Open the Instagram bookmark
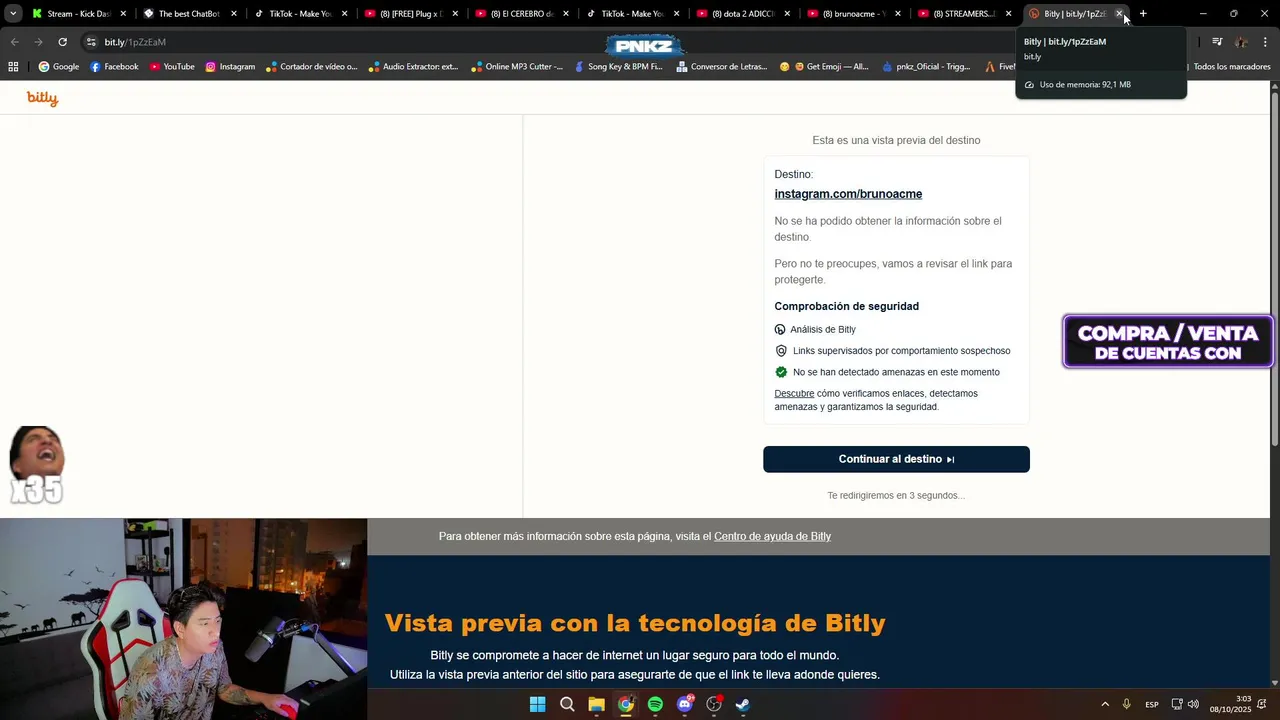 (230, 67)
